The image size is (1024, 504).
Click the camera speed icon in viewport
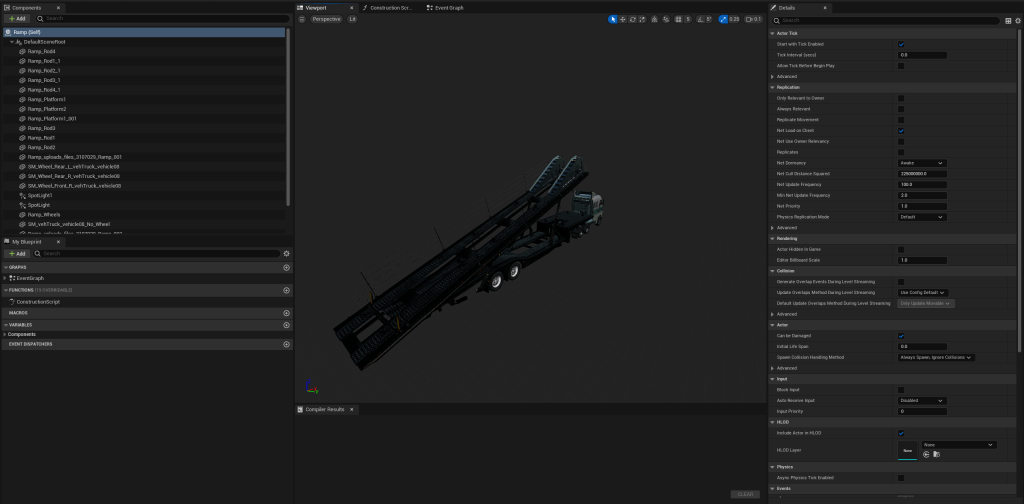tap(748, 19)
